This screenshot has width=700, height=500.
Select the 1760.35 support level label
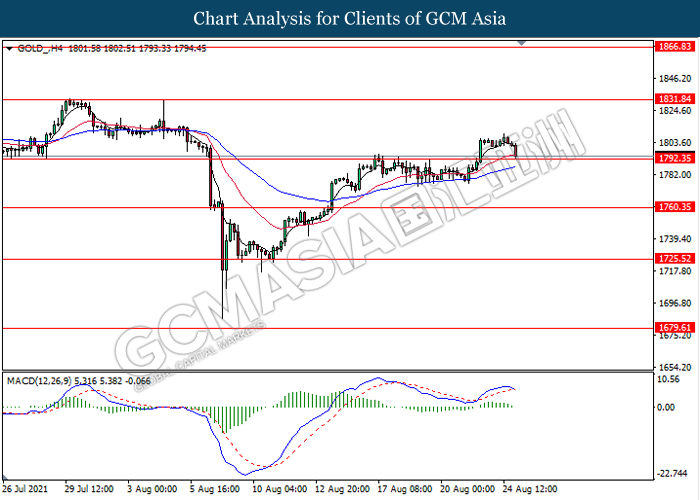[x=675, y=207]
